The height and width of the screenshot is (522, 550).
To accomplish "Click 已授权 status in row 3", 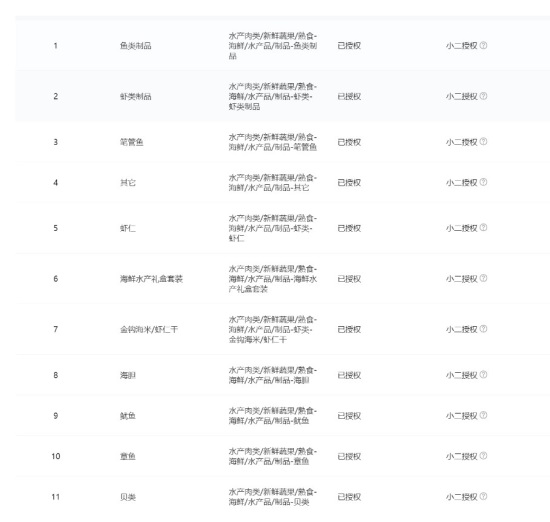I will (349, 142).
